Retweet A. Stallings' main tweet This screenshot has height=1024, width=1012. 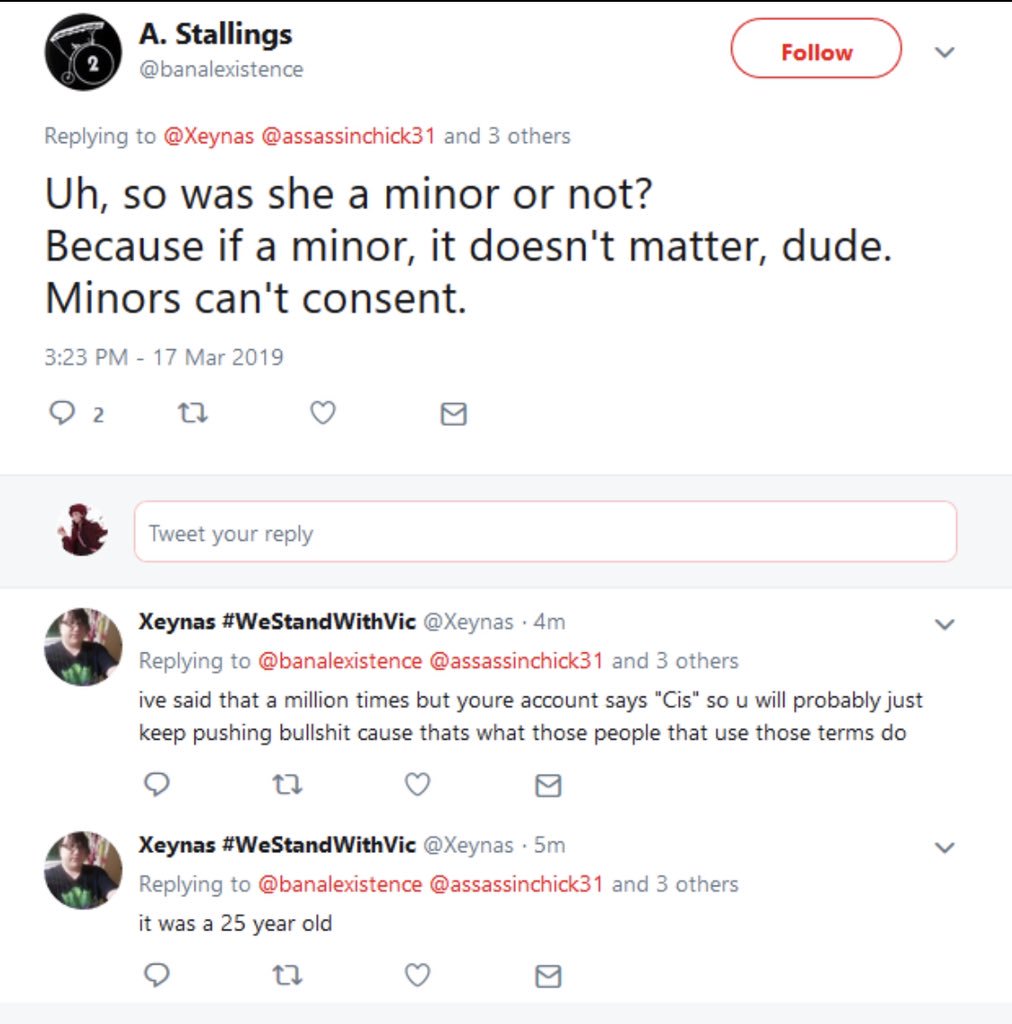coord(192,413)
